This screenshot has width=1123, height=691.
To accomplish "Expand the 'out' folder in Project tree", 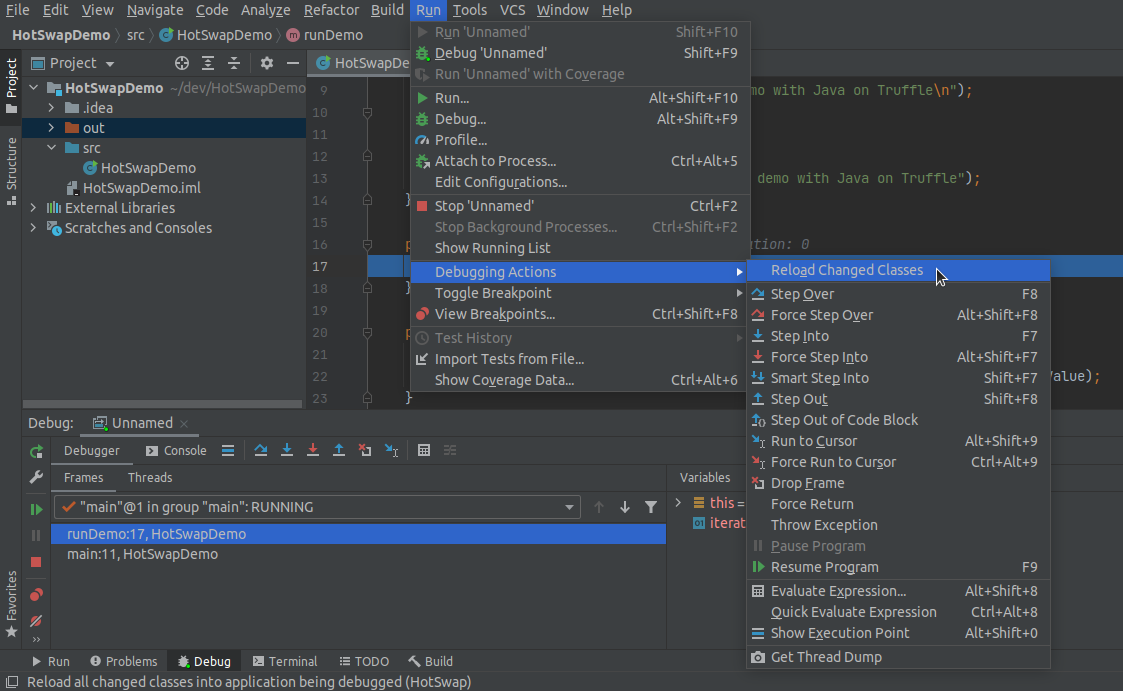I will 51,128.
